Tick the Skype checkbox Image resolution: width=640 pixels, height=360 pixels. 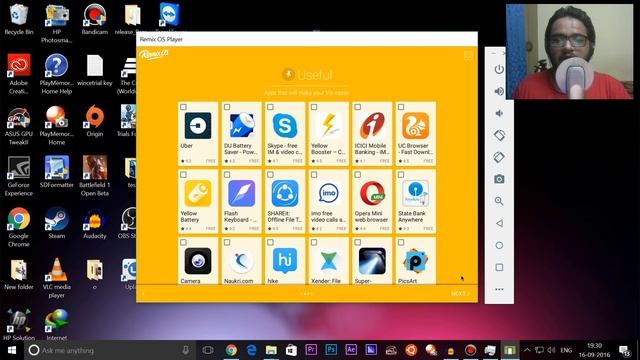point(270,107)
